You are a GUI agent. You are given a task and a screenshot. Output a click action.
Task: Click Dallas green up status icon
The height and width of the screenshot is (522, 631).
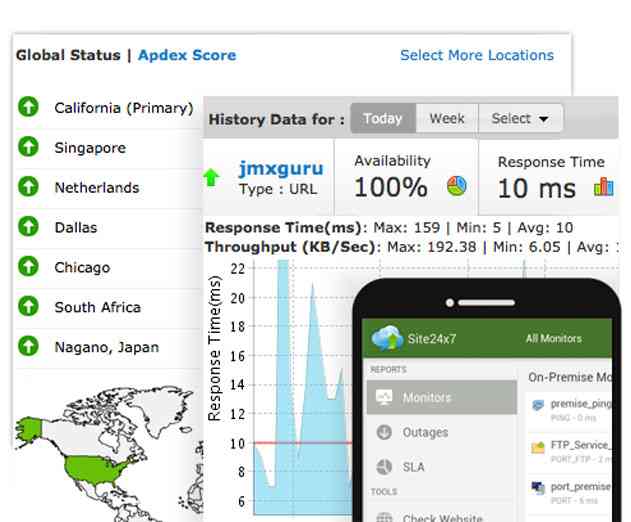29,226
